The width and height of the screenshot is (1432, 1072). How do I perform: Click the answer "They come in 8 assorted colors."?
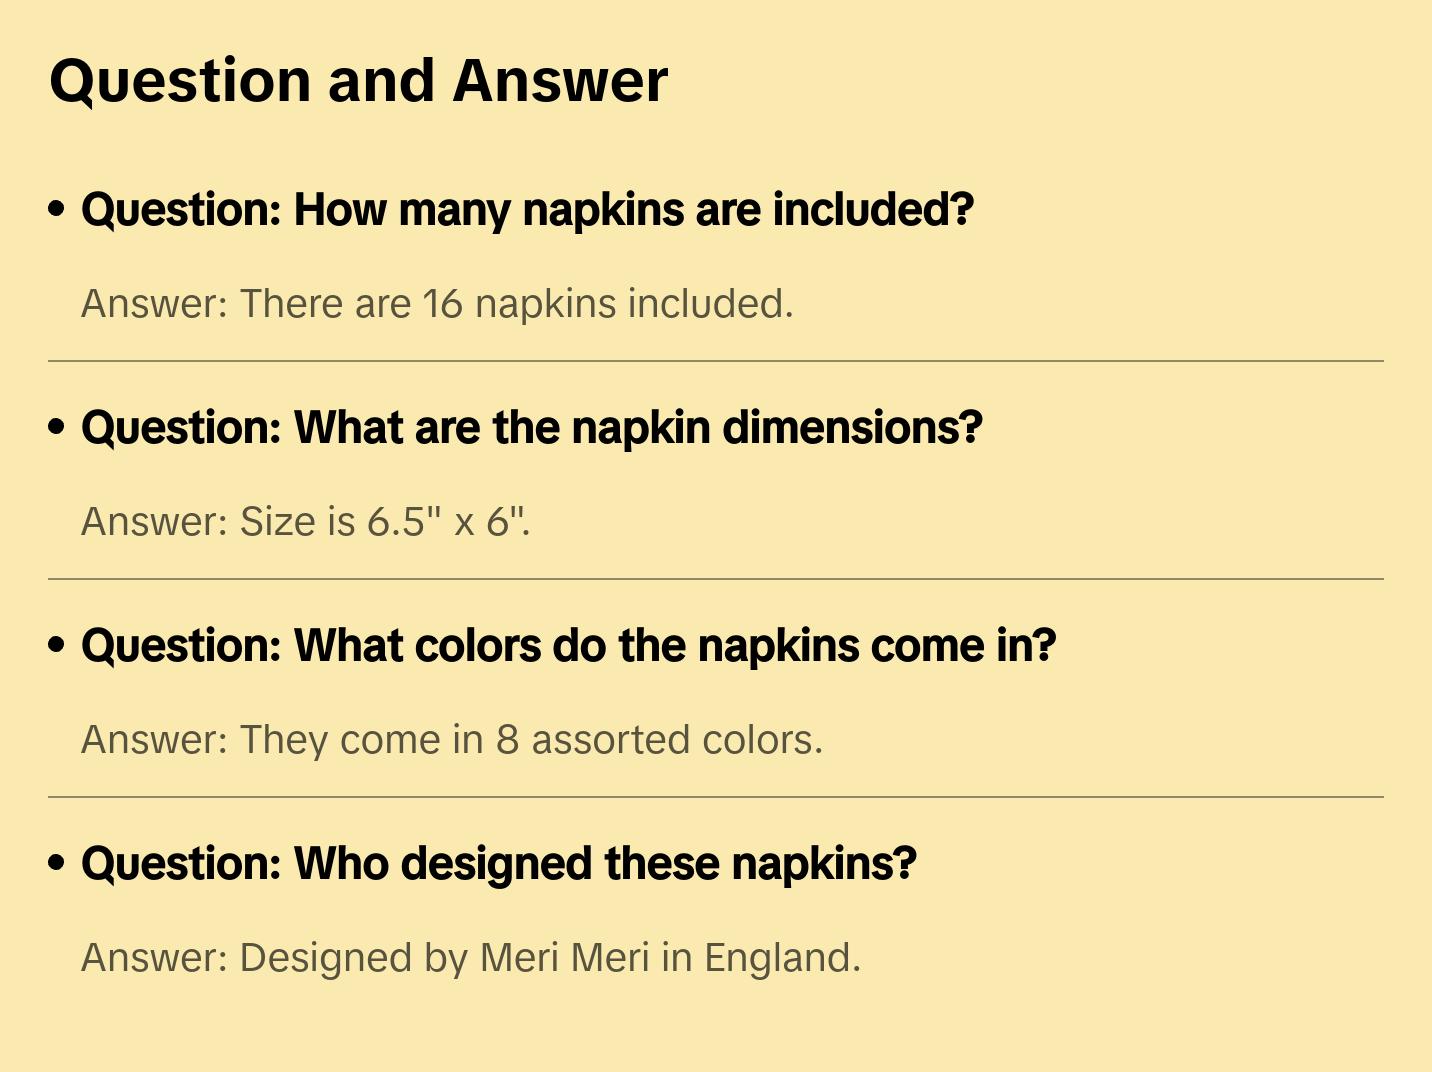452,740
